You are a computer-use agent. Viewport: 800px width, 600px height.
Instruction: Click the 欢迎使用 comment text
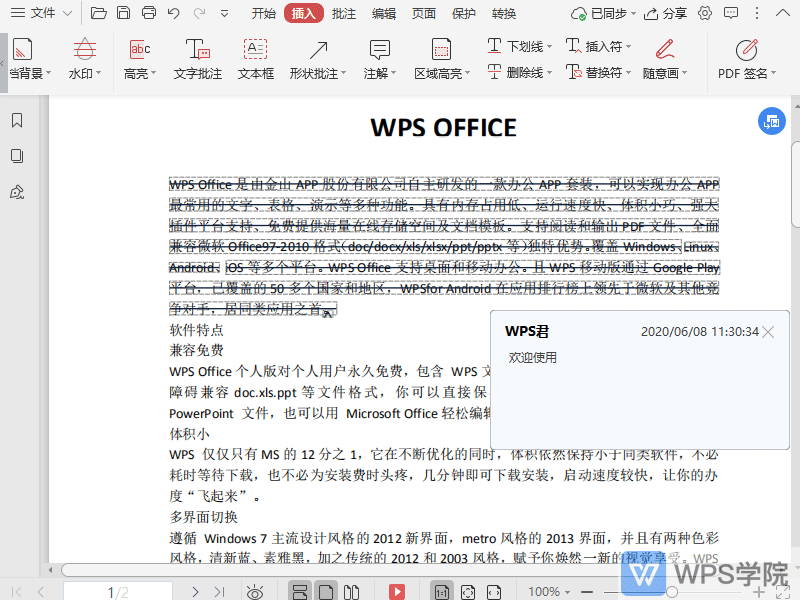pos(533,358)
